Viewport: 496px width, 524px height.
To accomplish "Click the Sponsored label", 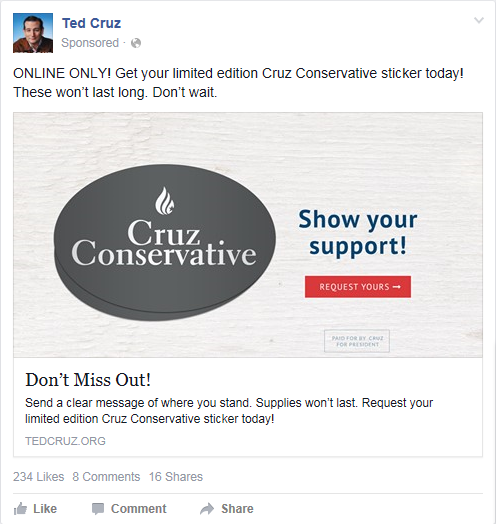I will pyautogui.click(x=90, y=43).
